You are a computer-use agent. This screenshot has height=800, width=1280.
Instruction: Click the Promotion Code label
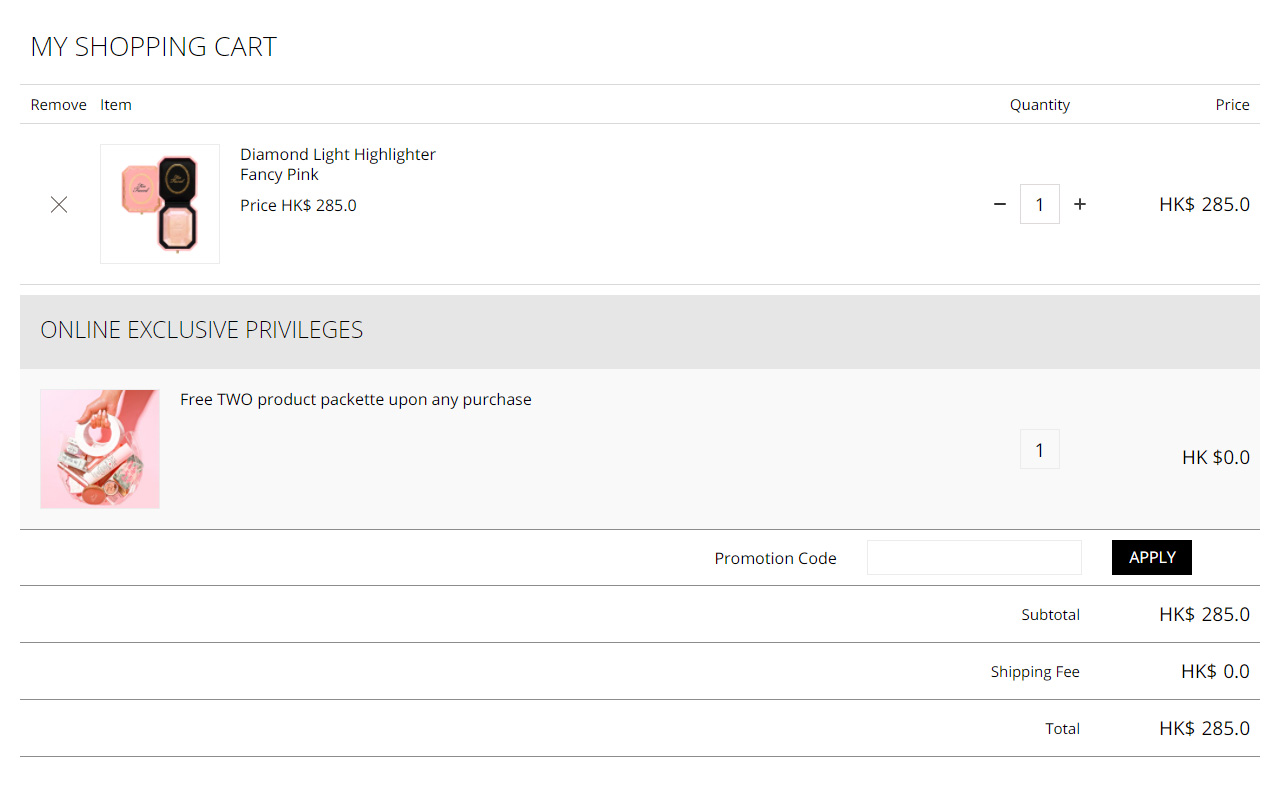775,558
